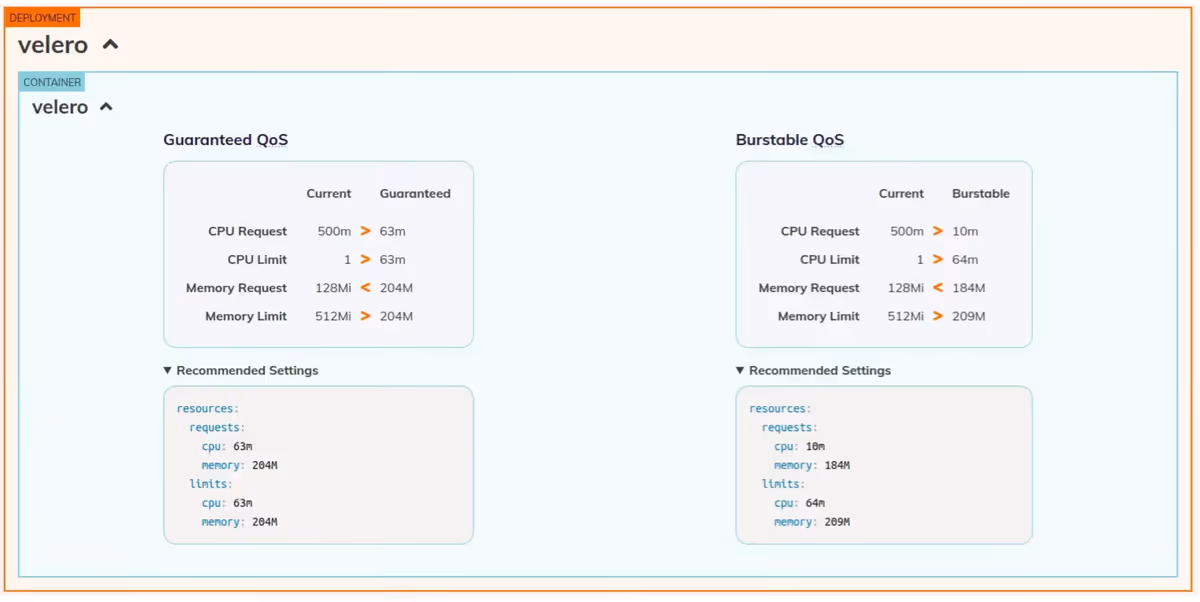Click the Burstable QoS heading
This screenshot has height=602, width=1200.
[x=790, y=140]
